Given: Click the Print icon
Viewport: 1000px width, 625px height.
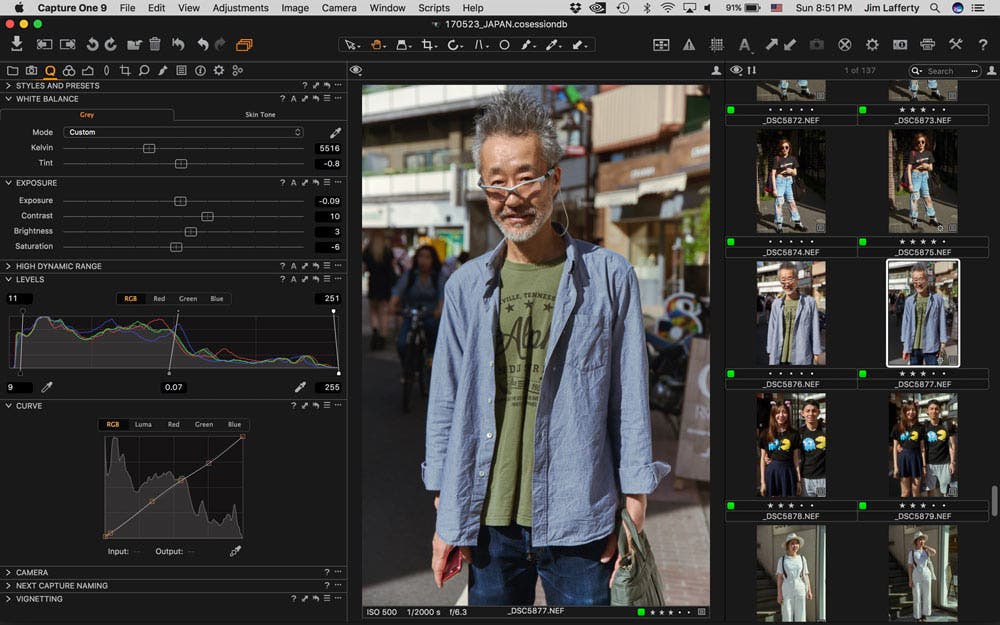Looking at the screenshot, I should pos(927,45).
